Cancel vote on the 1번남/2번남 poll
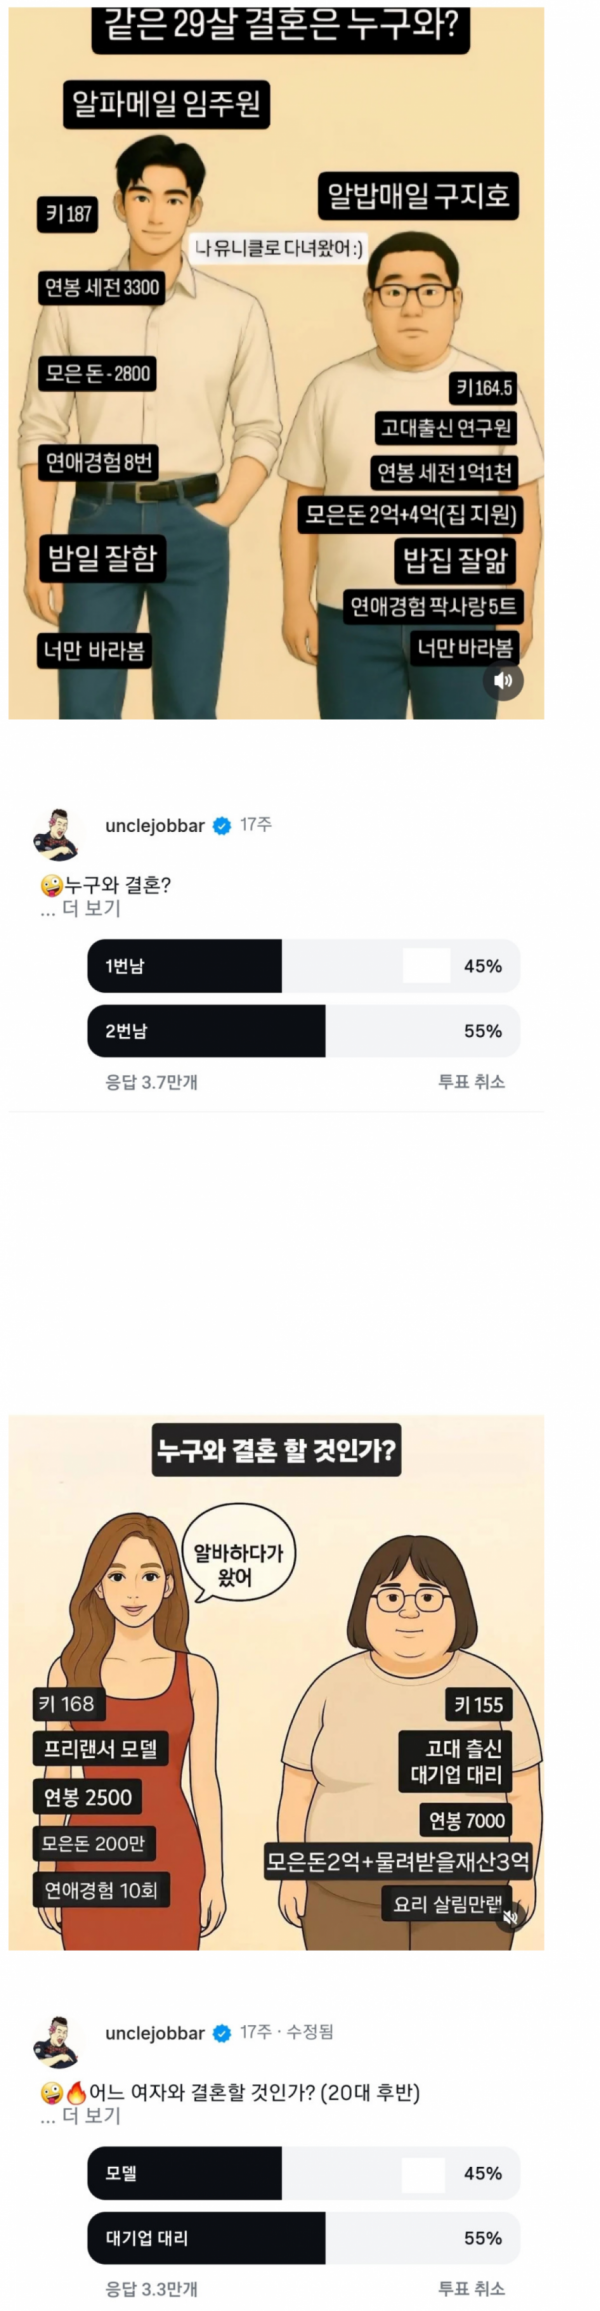Screen dimensions: 600x2311 (x=471, y=1082)
